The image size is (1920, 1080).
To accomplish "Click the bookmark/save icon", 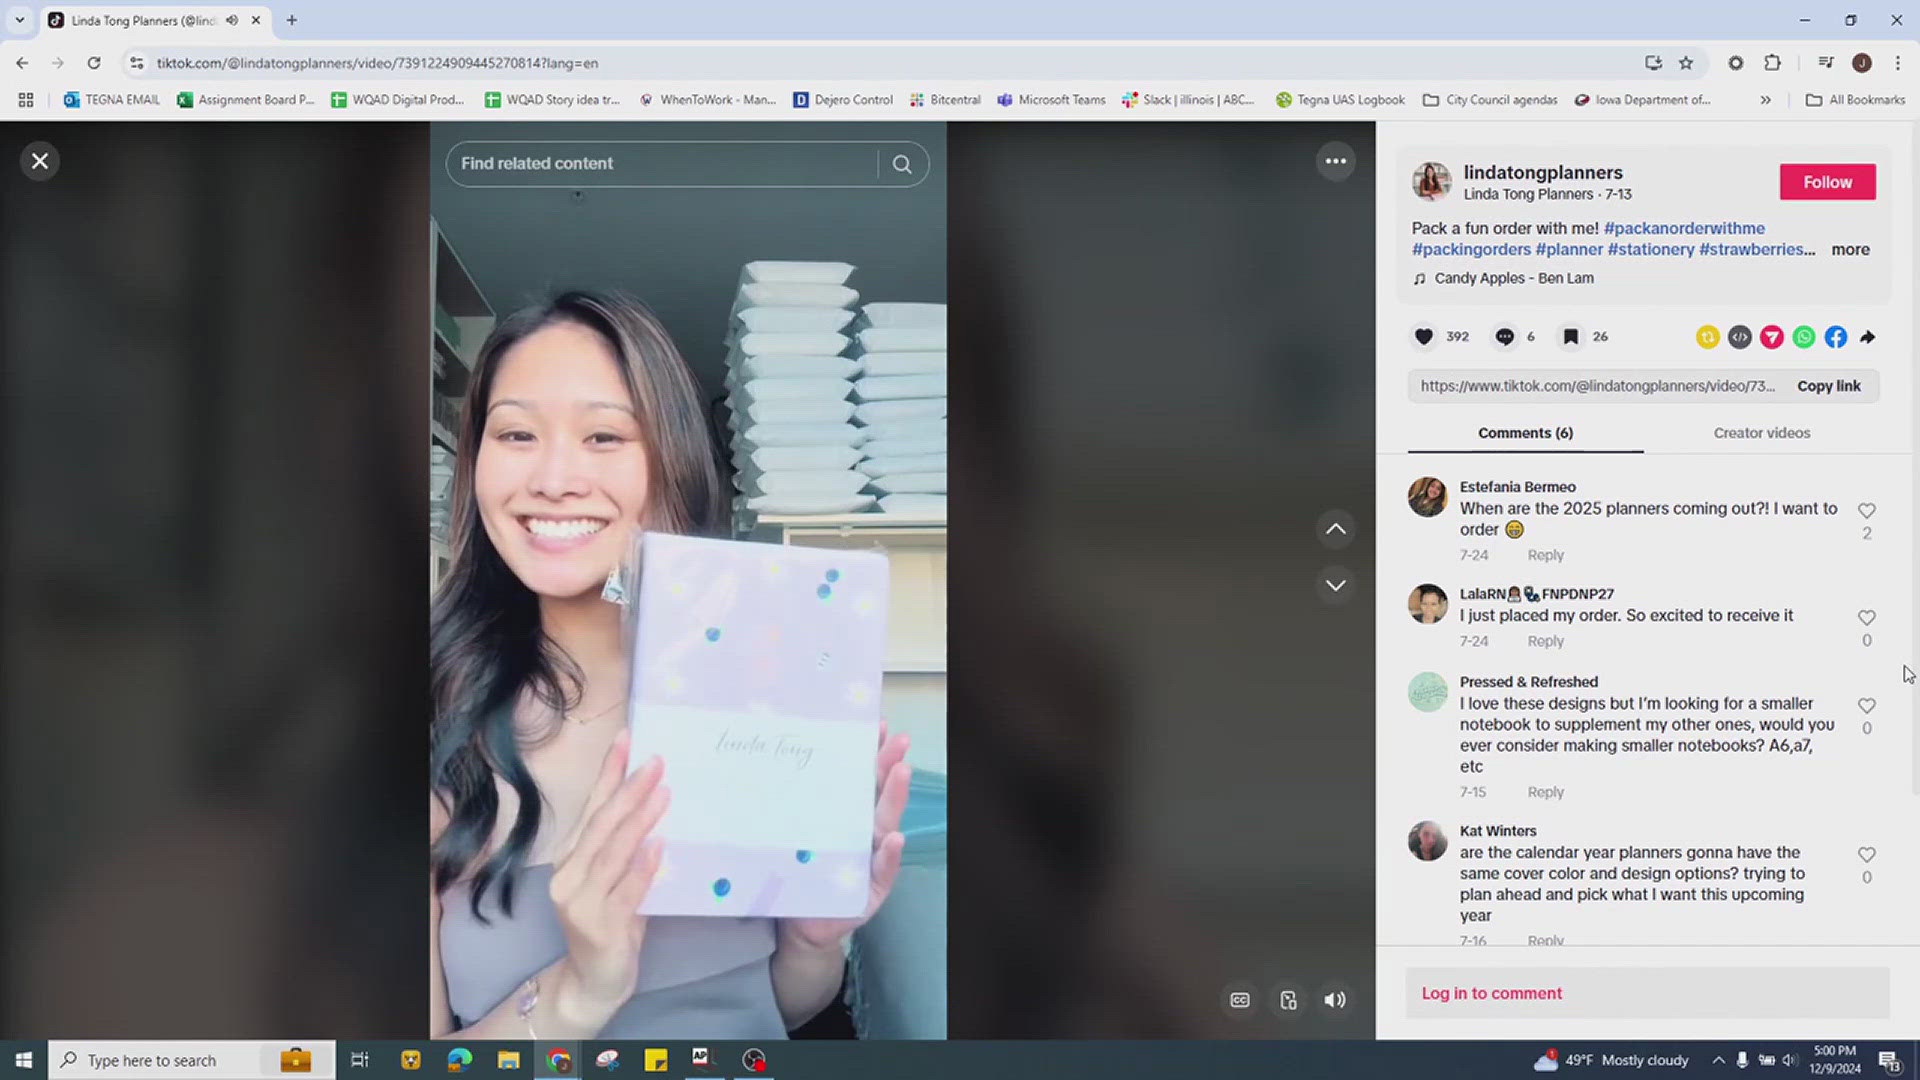I will [1571, 336].
